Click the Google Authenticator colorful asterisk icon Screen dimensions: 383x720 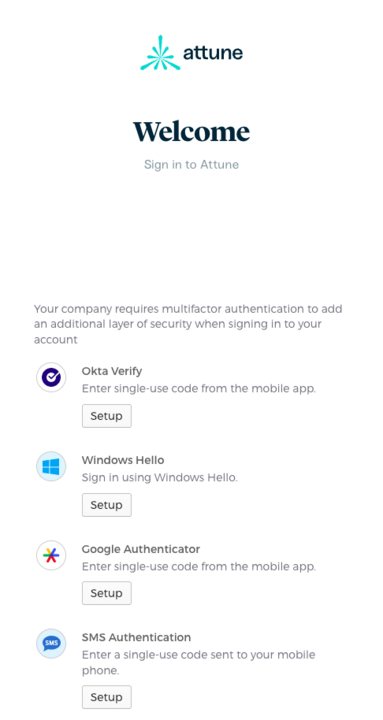pyautogui.click(x=51, y=556)
